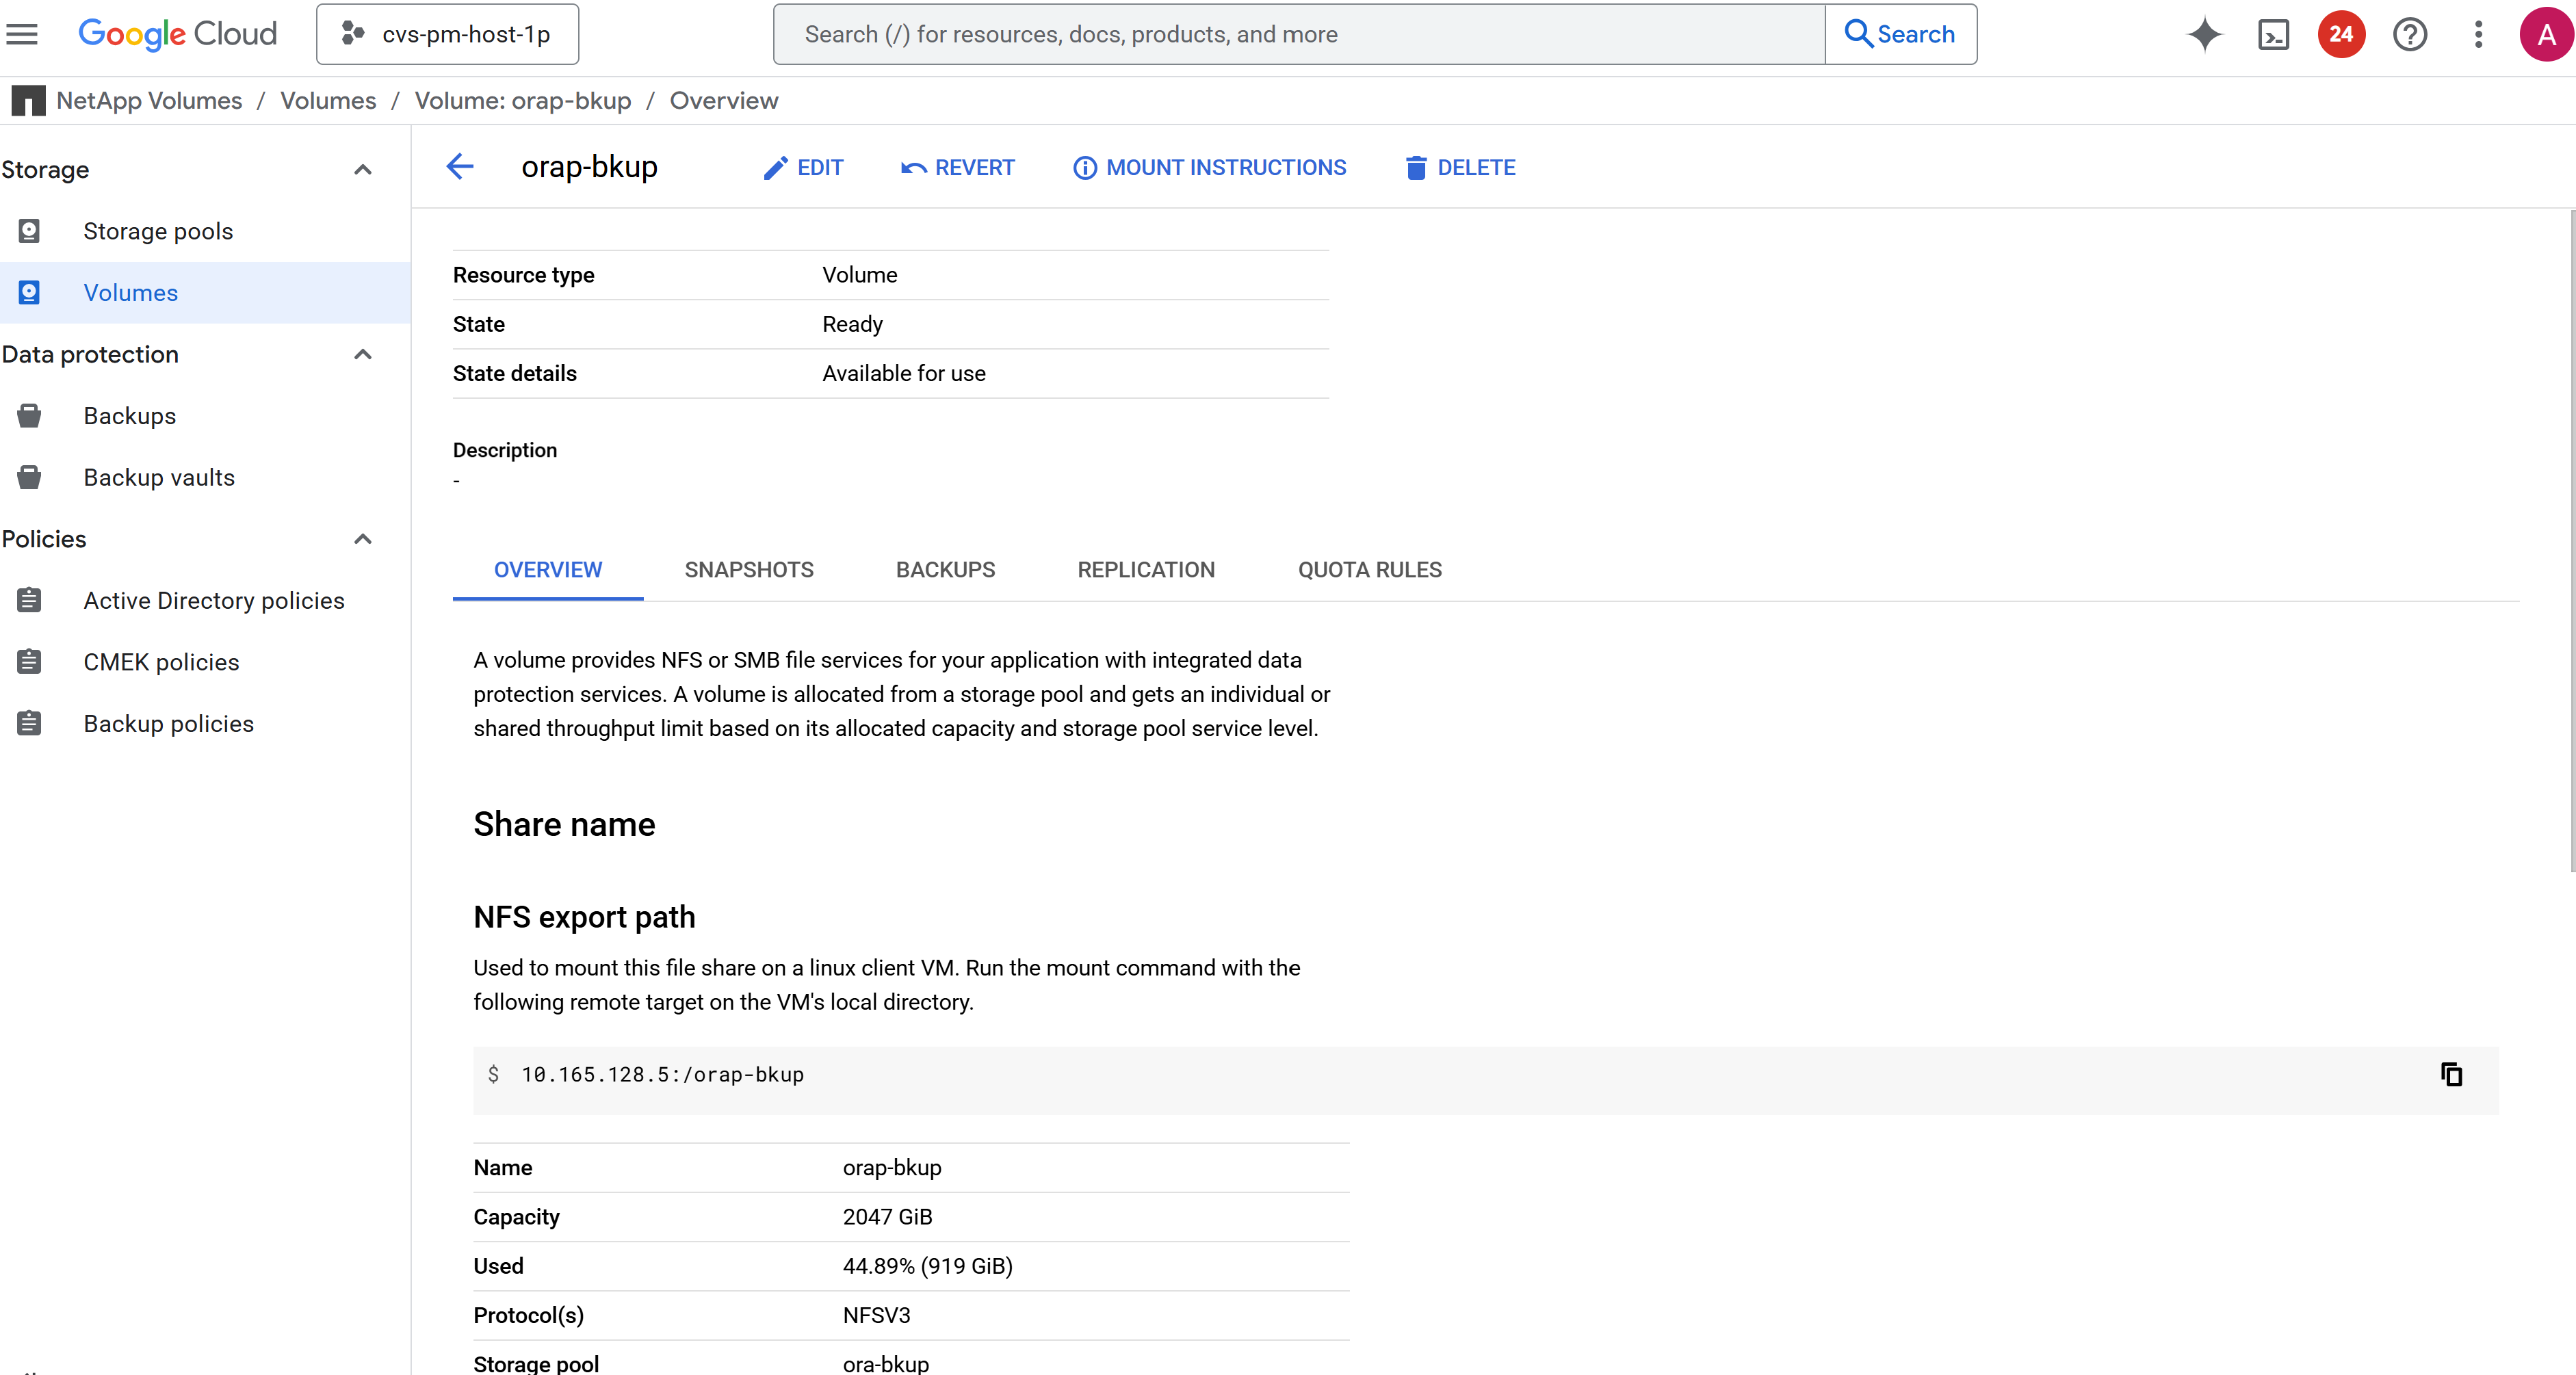Open the notifications badge showing 24
This screenshot has width=2576, height=1375.
2341,34
